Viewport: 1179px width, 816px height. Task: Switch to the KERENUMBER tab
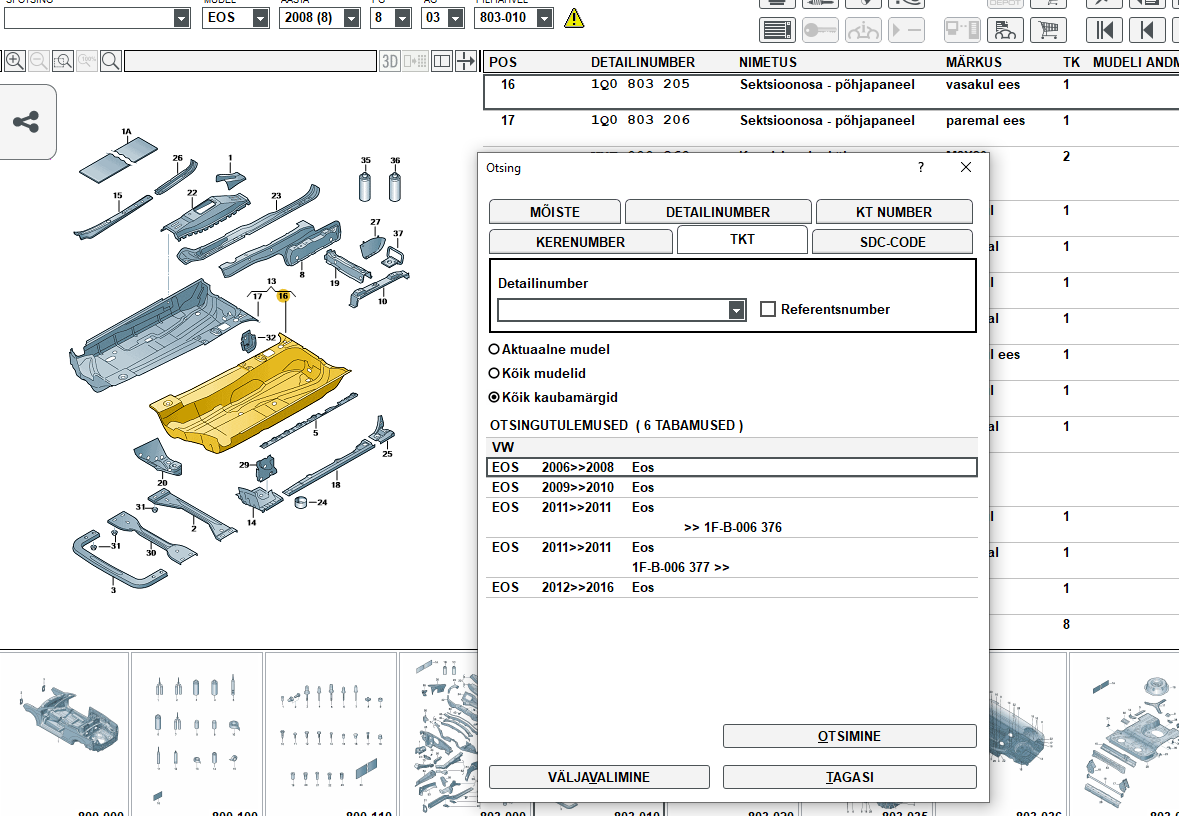pyautogui.click(x=580, y=242)
